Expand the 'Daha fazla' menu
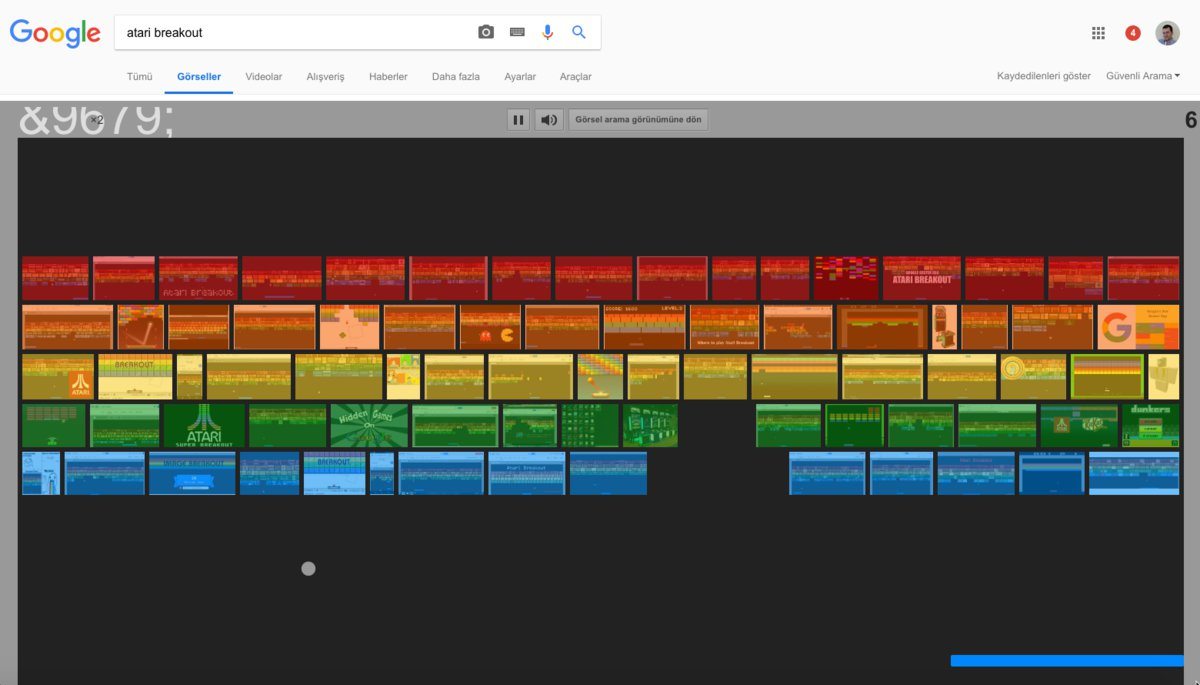Viewport: 1200px width, 685px height. tap(456, 77)
